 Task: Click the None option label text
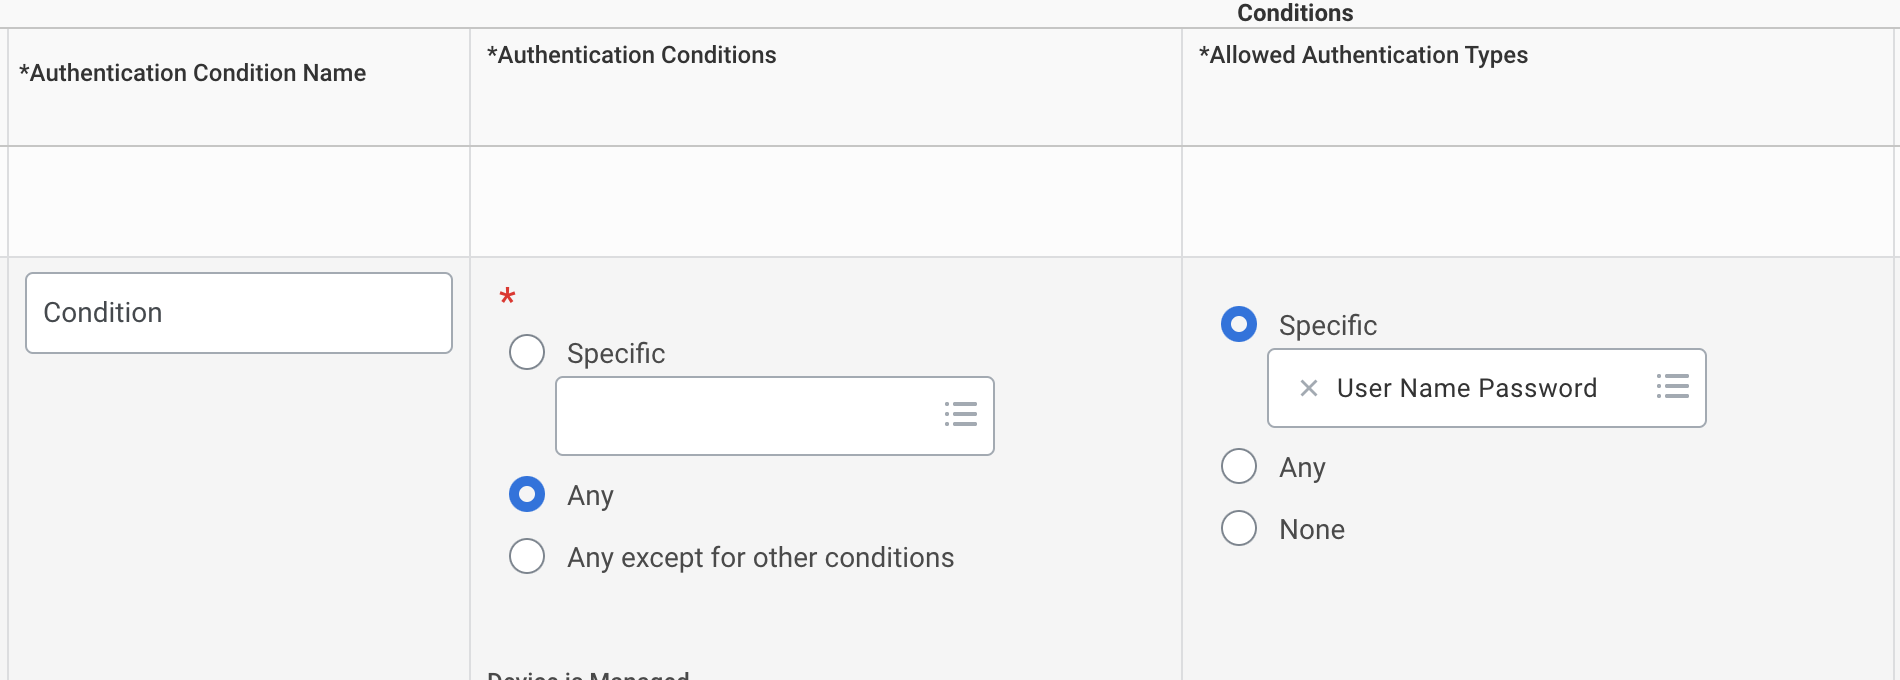click(x=1312, y=529)
